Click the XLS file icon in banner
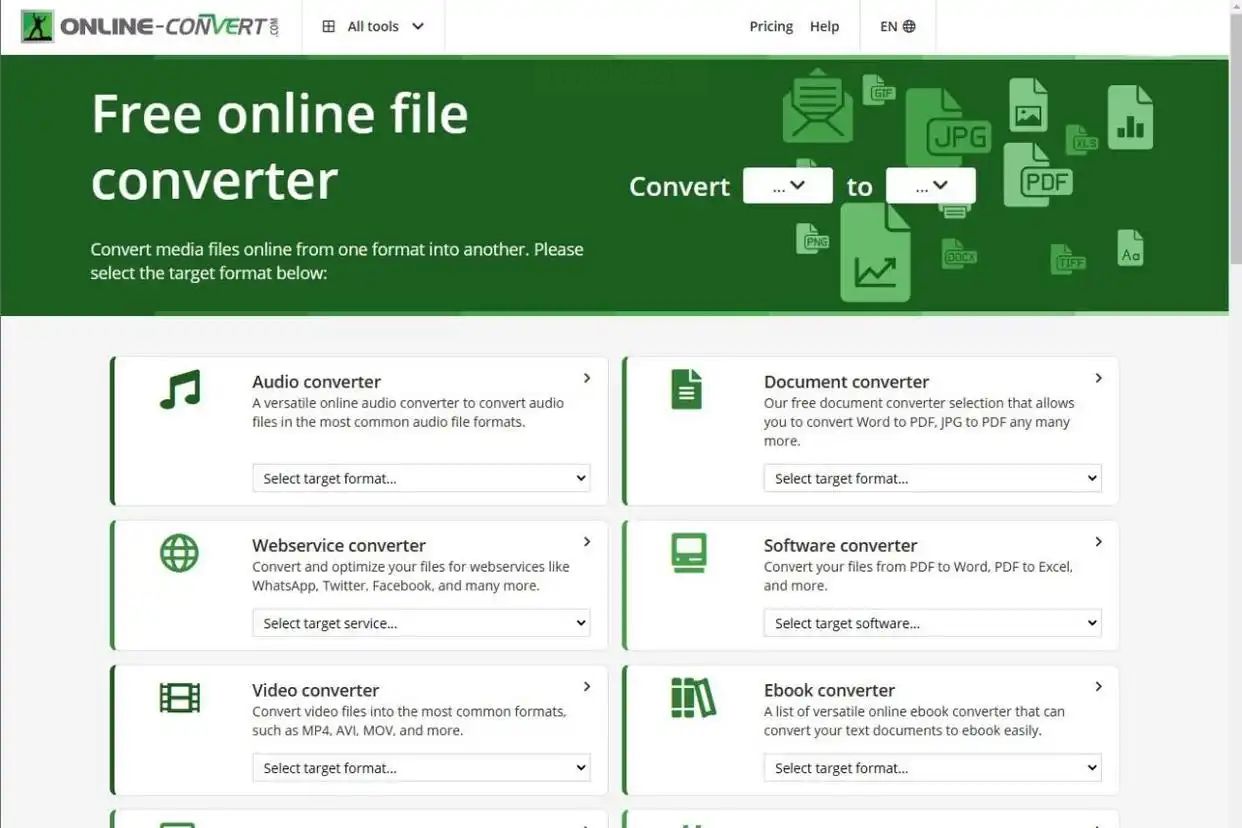Viewport: 1242px width, 828px height. click(x=1081, y=140)
